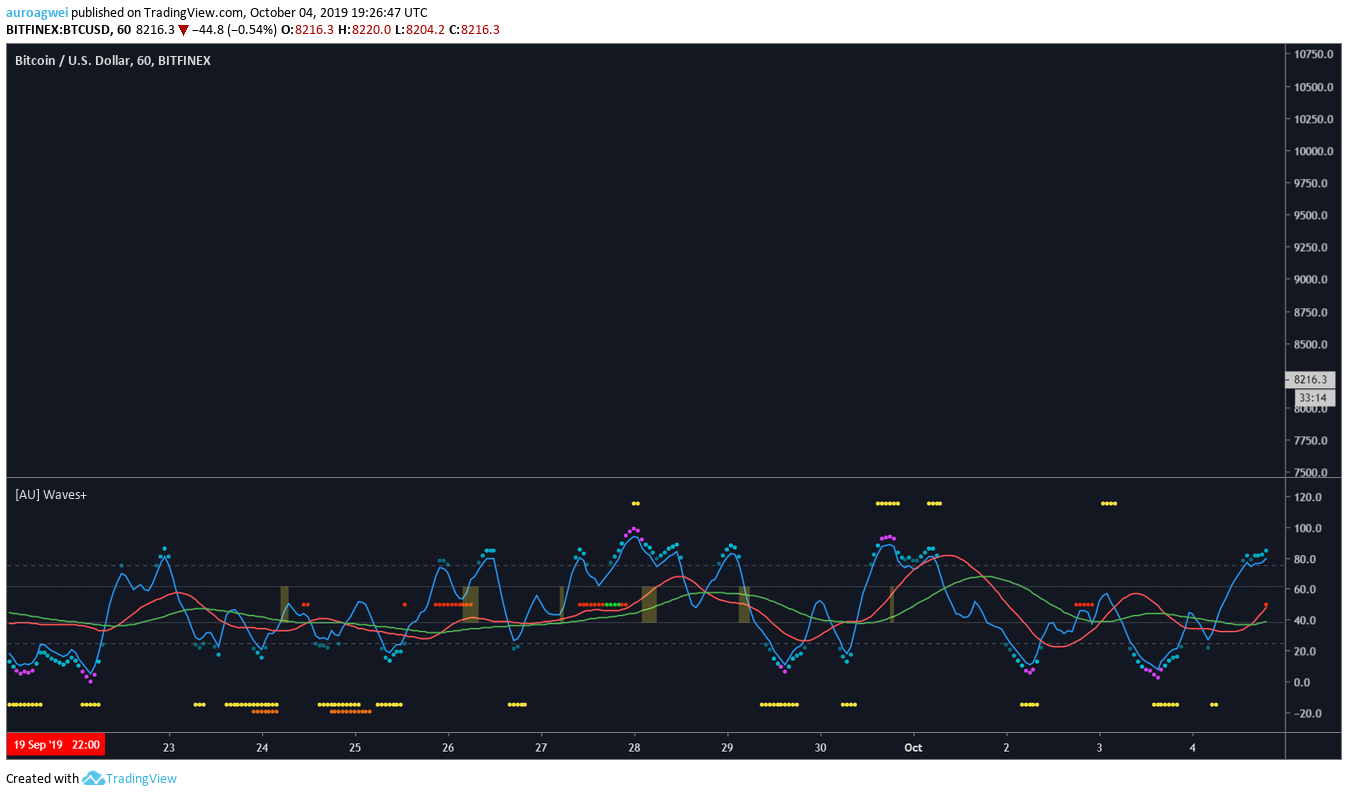Viewport: 1348px width, 796px height.
Task: Click the 29 date label on time axis
Action: [727, 746]
